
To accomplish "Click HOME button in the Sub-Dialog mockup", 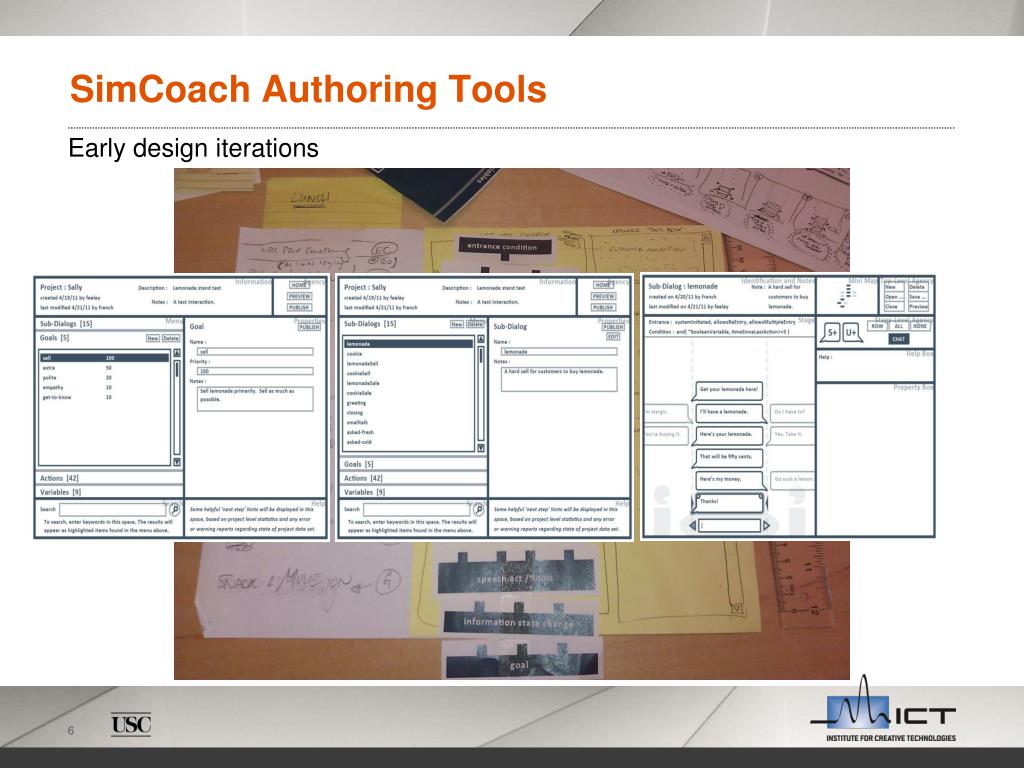I will (x=603, y=285).
